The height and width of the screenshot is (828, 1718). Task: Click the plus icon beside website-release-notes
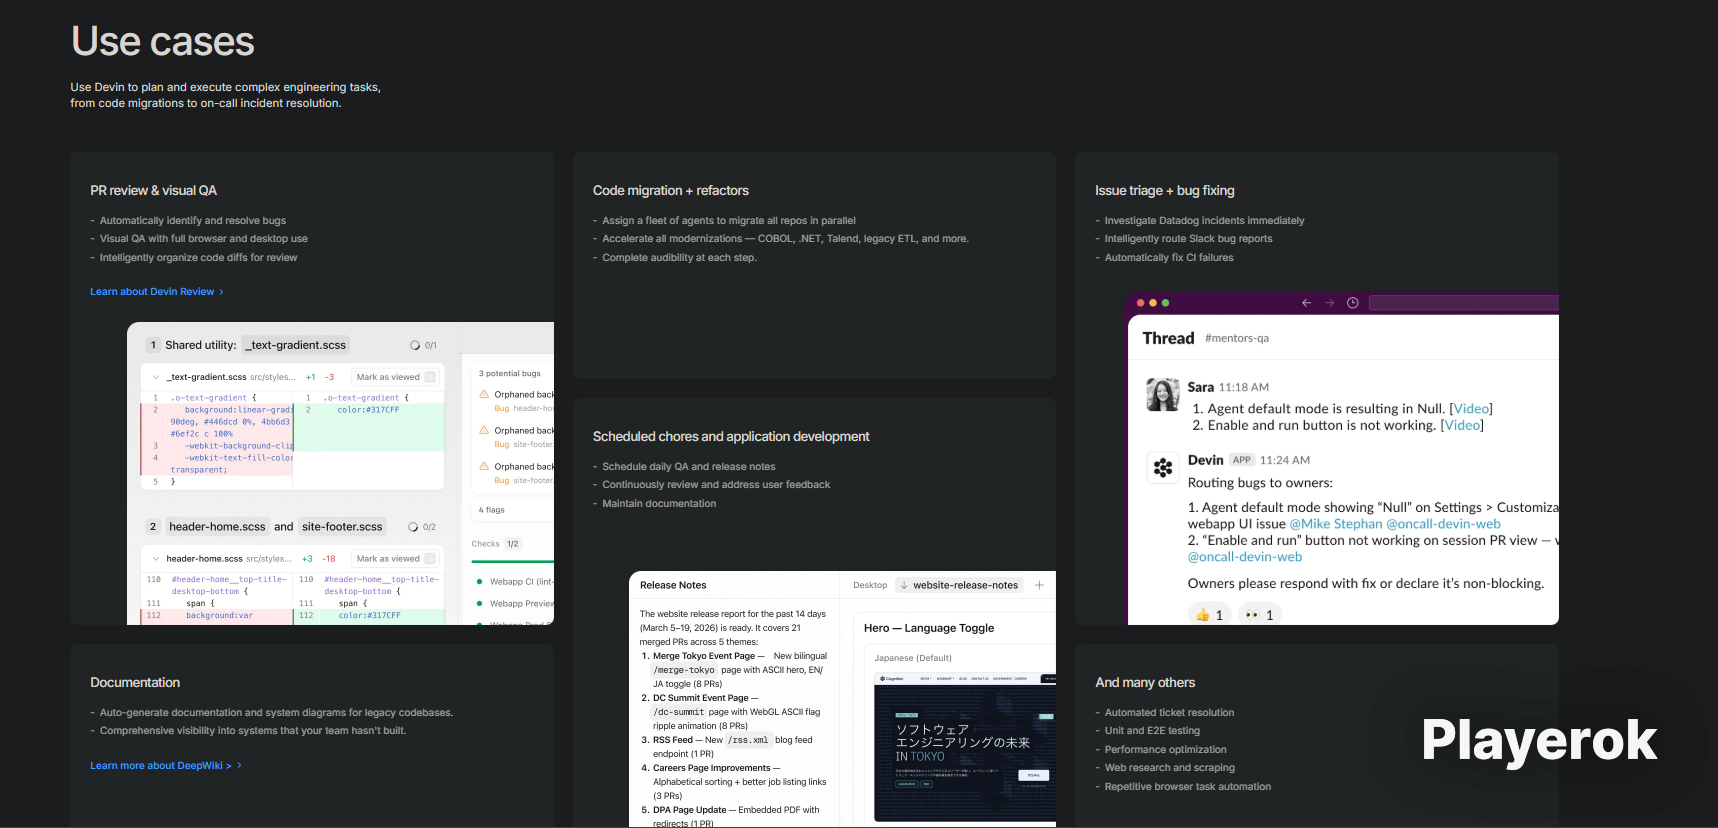point(1039,585)
